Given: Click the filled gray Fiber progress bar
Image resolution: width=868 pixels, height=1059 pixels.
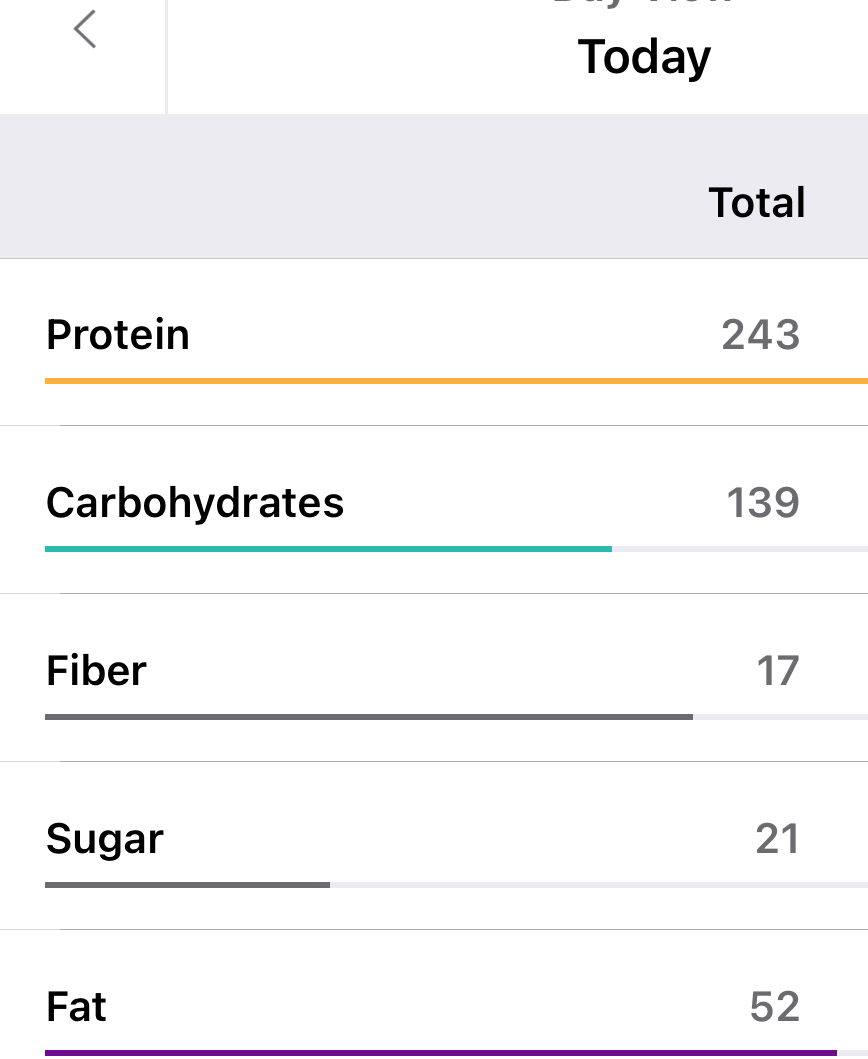Looking at the screenshot, I should [x=368, y=717].
